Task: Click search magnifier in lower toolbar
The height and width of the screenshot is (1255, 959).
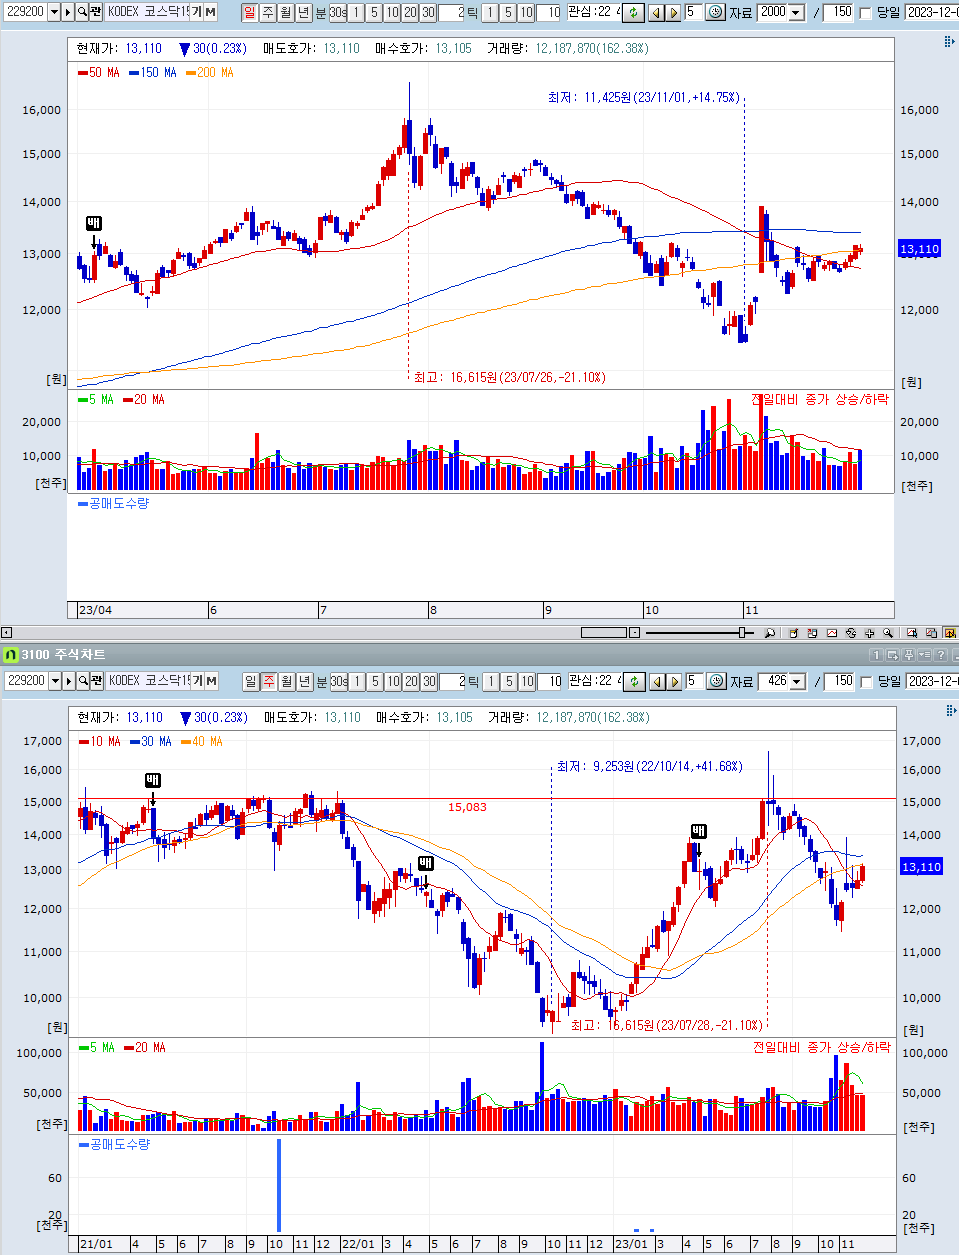Action: [82, 681]
